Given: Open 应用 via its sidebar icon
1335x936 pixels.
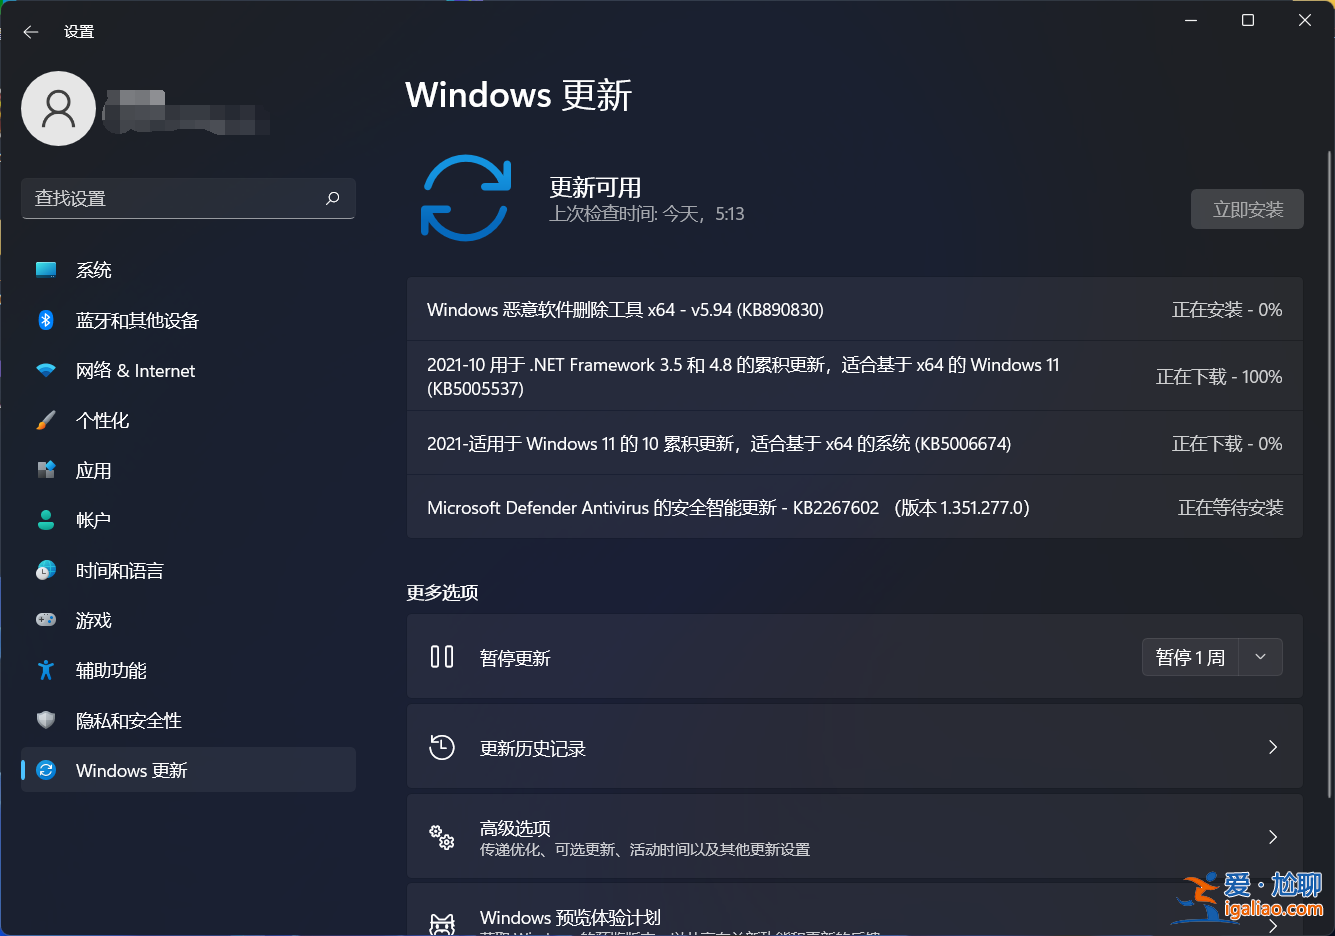Looking at the screenshot, I should tap(45, 470).
